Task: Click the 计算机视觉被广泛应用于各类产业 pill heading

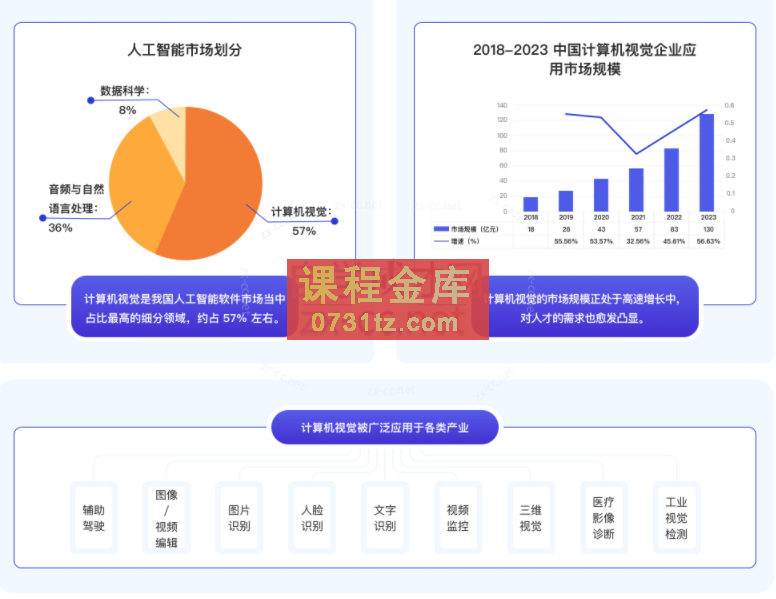Action: [x=385, y=427]
